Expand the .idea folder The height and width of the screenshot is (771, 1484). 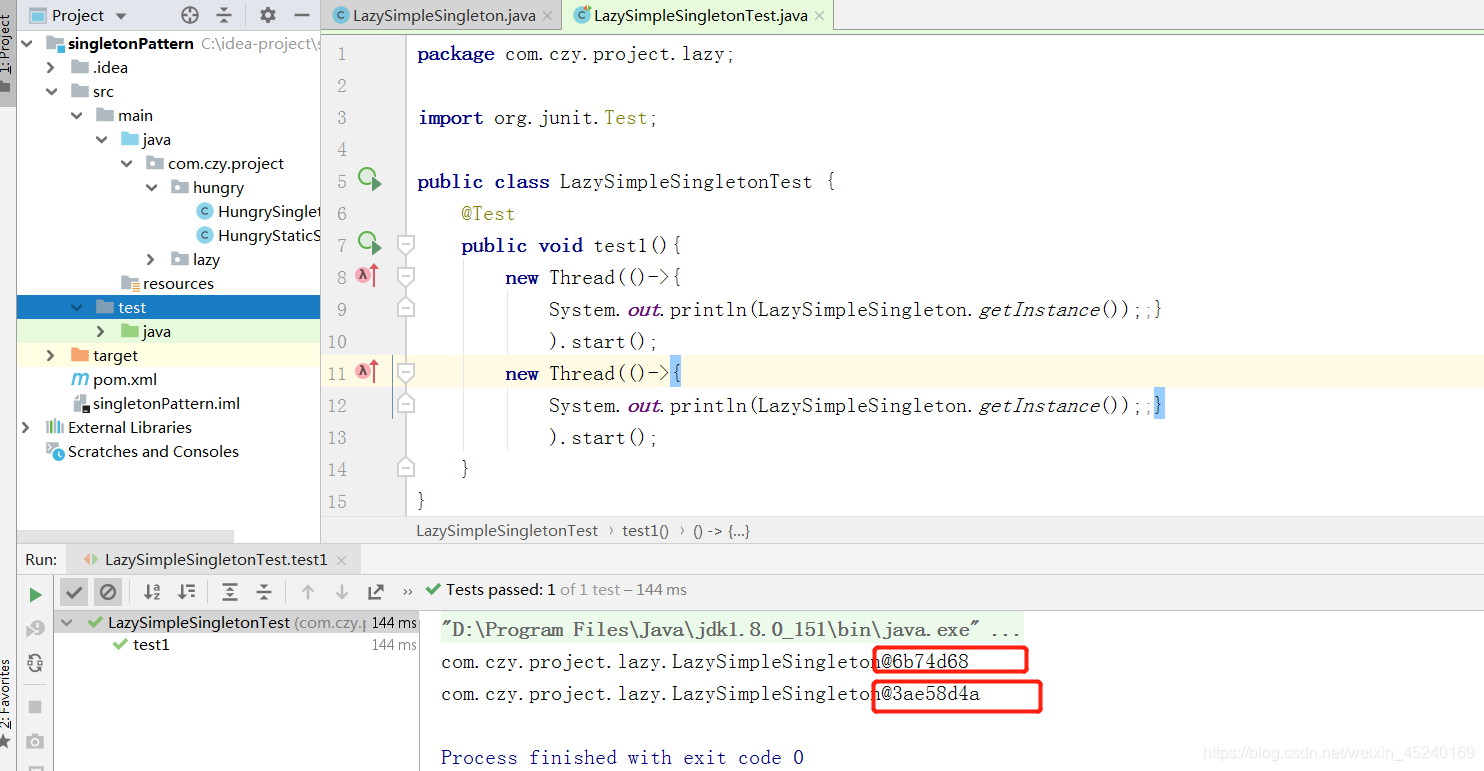click(x=50, y=67)
